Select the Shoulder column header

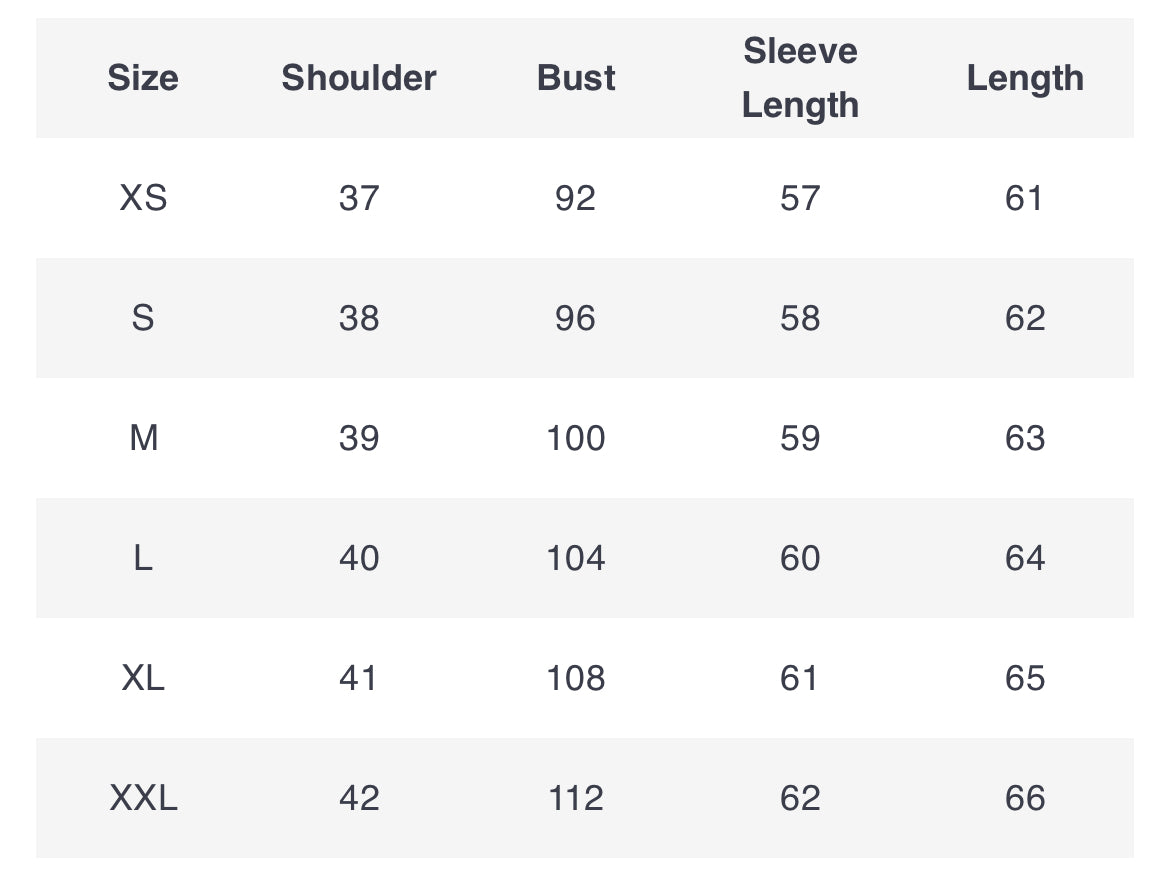359,78
